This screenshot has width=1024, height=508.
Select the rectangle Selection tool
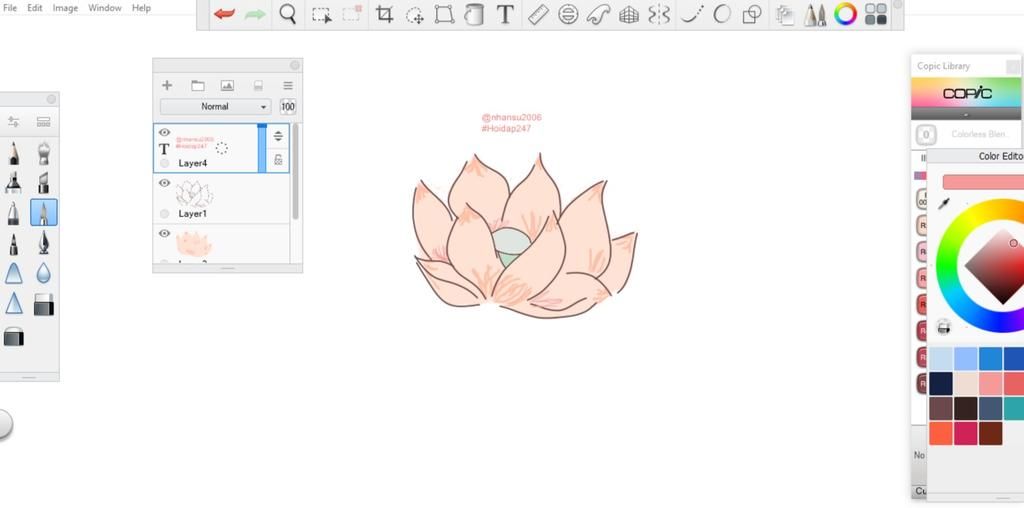click(321, 14)
